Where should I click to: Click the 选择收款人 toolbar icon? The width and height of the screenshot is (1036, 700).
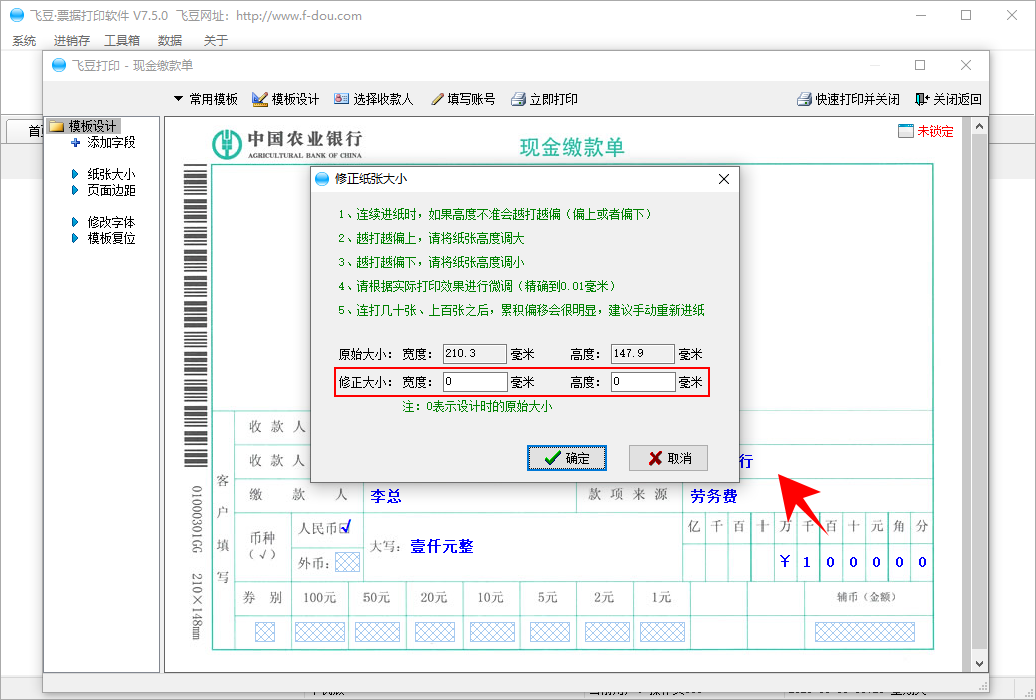(x=342, y=99)
